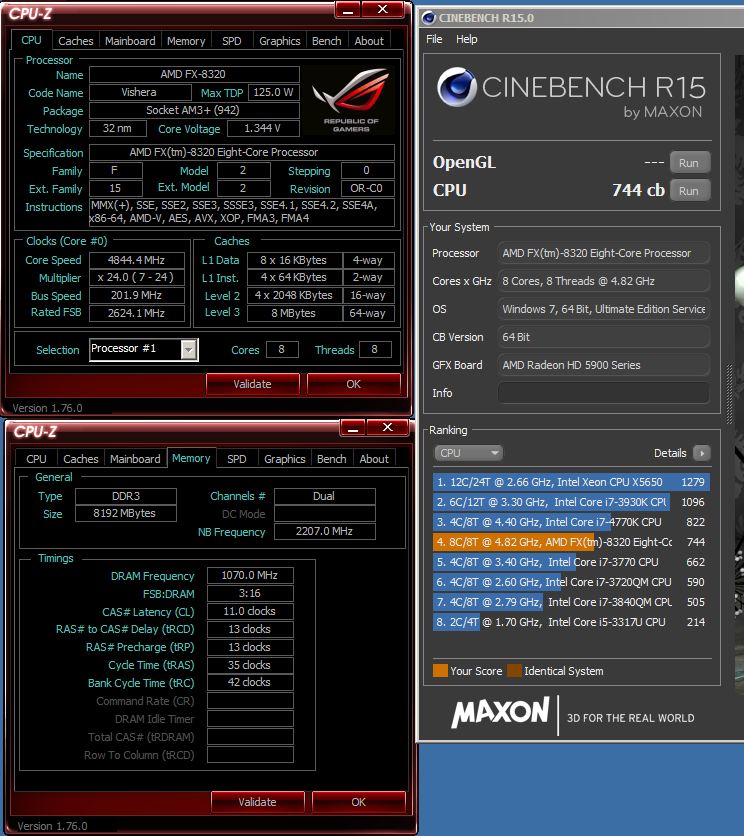Click the Size value 8192 MBytes
Image resolution: width=744 pixels, height=836 pixels.
[x=125, y=513]
